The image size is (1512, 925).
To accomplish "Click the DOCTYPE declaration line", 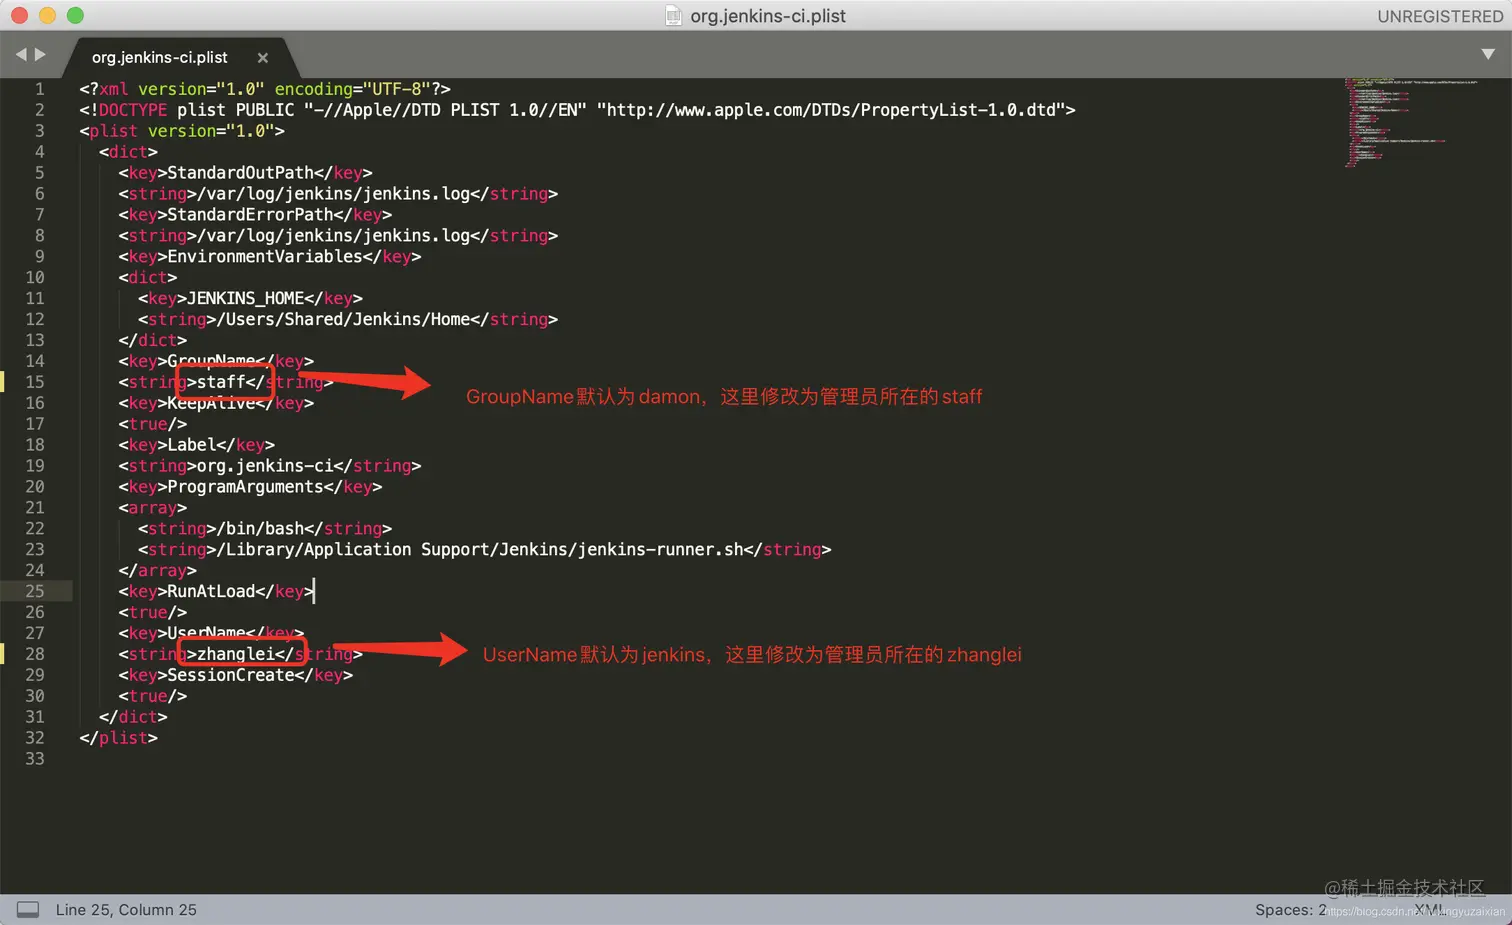I will [577, 110].
